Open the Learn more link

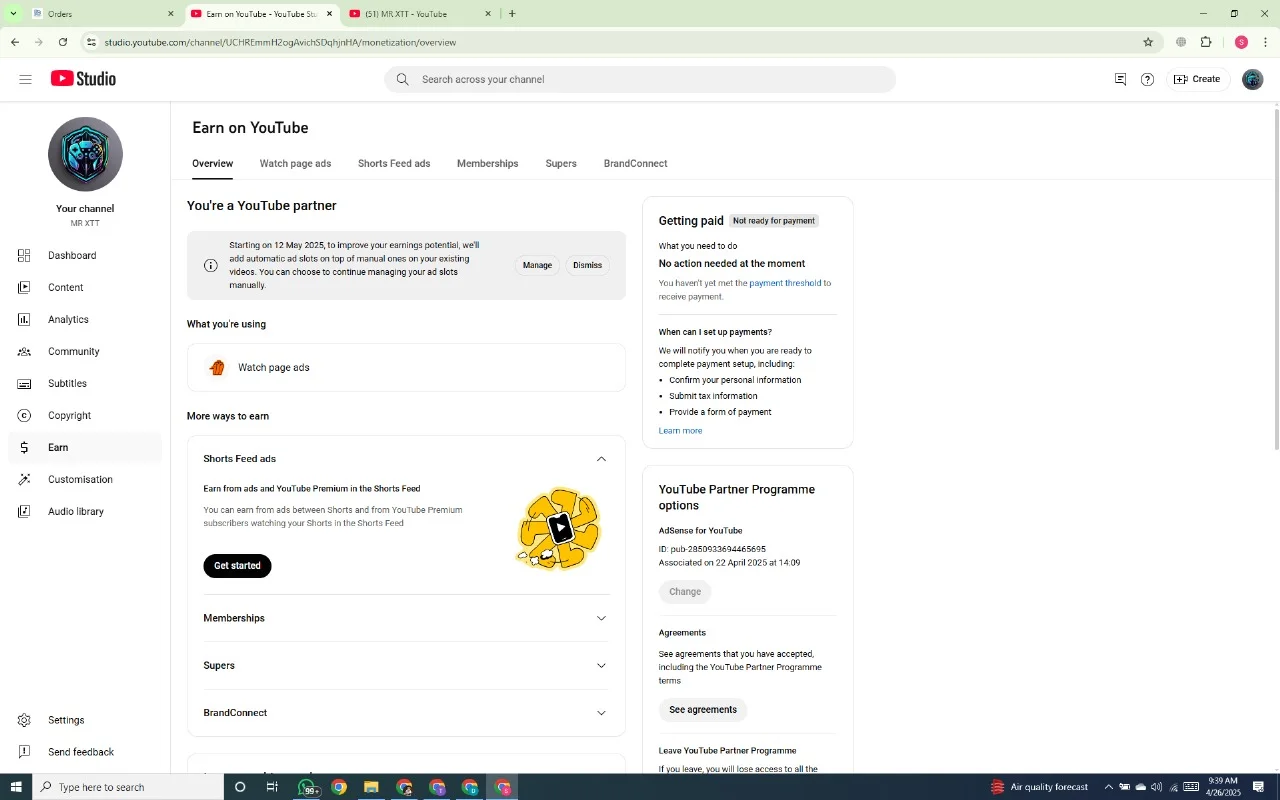tap(680, 431)
